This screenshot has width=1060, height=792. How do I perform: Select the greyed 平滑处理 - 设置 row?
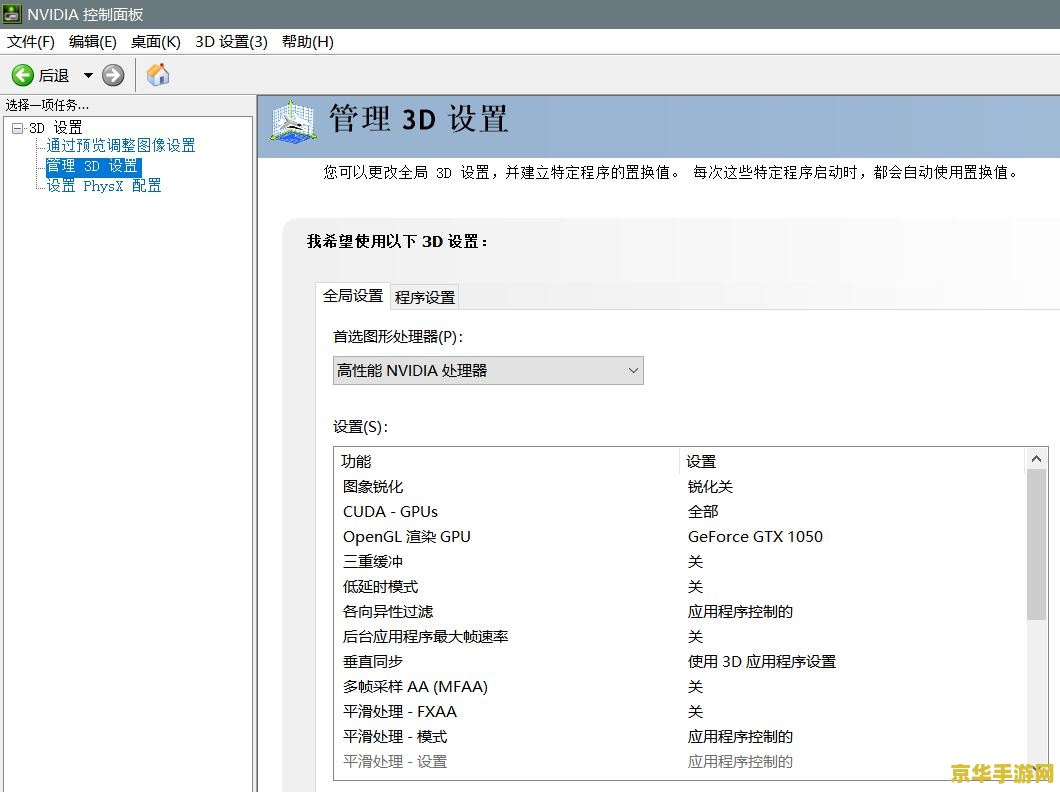click(680, 762)
